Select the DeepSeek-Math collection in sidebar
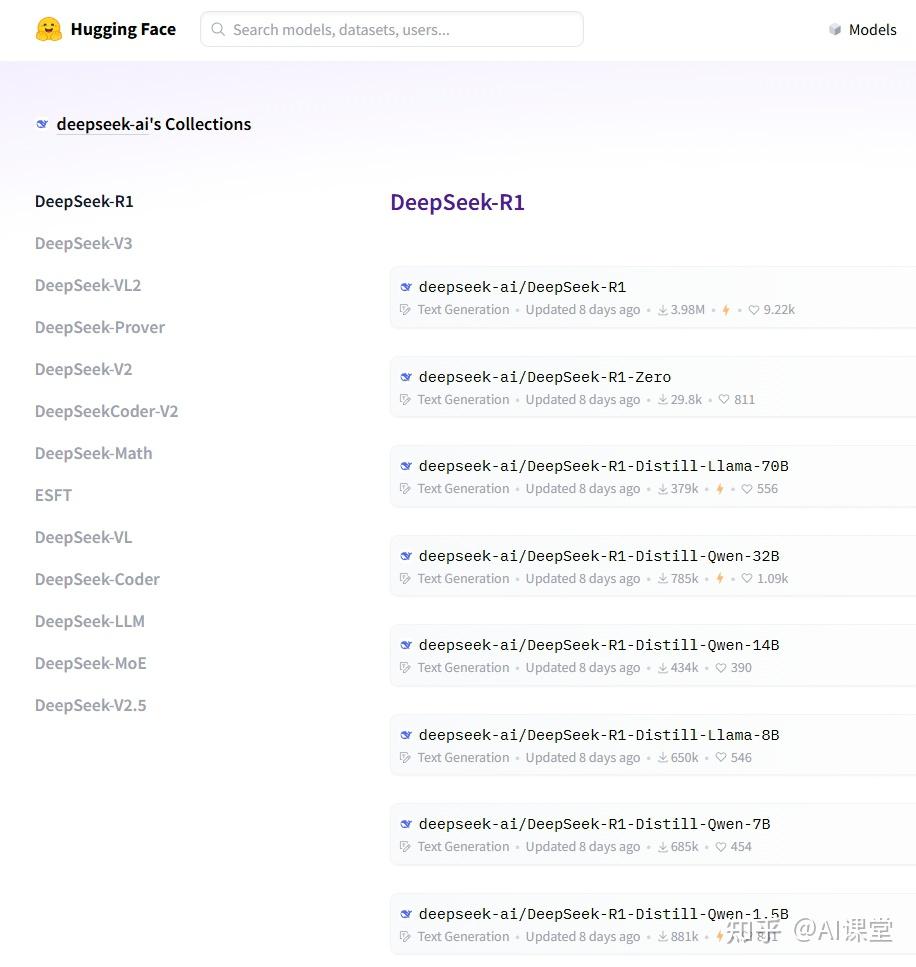Image resolution: width=916 pixels, height=967 pixels. [93, 453]
